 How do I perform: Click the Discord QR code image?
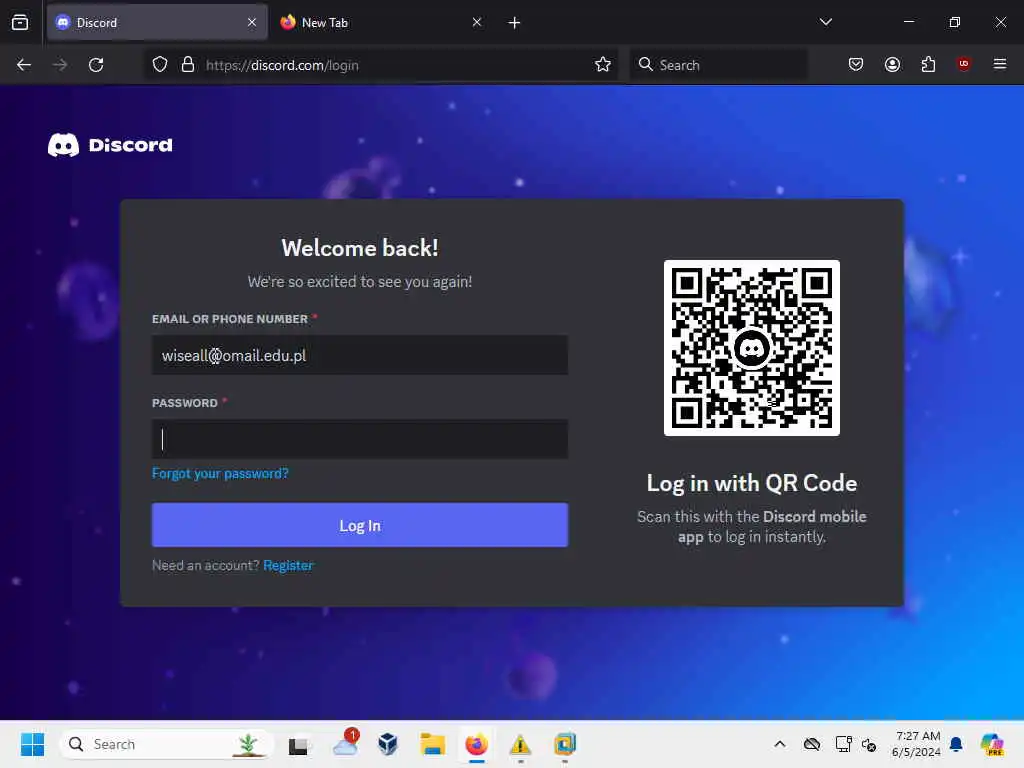752,348
